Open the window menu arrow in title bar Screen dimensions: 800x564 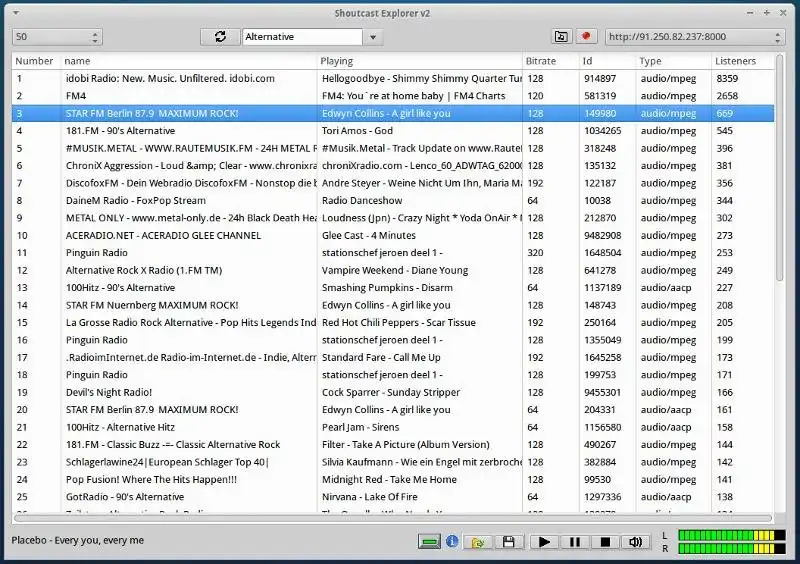pos(16,13)
